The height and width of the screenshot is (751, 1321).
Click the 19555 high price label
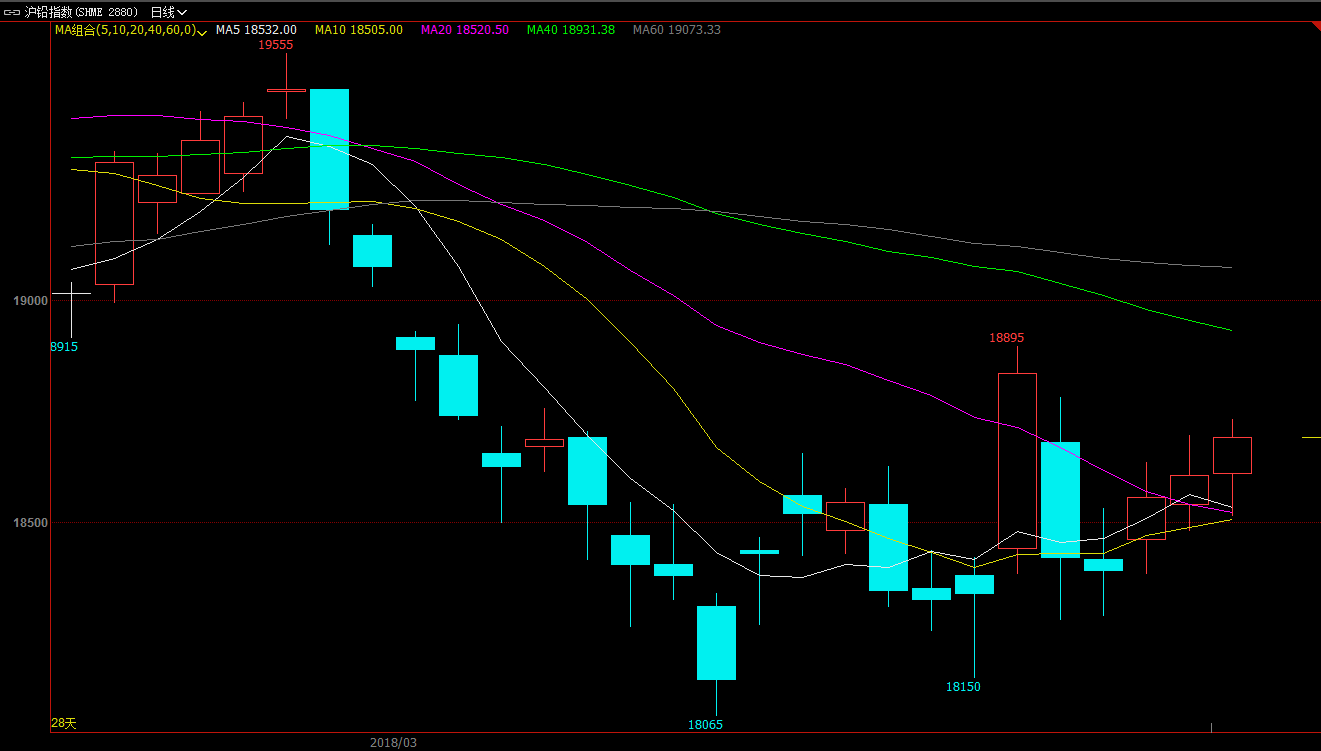[276, 45]
